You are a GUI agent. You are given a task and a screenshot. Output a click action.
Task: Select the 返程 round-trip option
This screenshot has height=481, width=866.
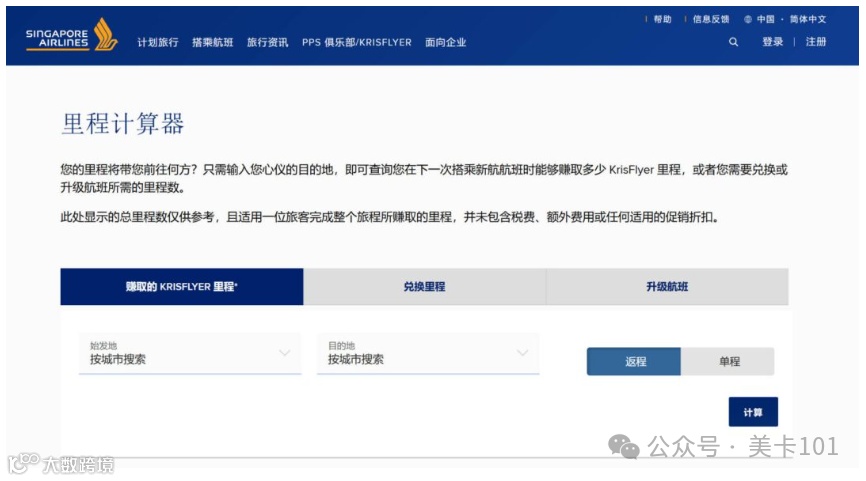click(x=634, y=362)
